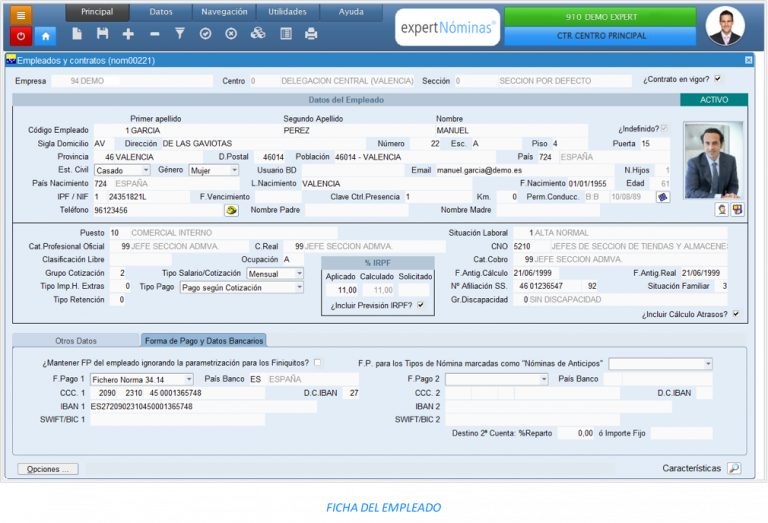Click the green 910 DEMO EXPERT button
768x523 pixels.
(x=599, y=17)
